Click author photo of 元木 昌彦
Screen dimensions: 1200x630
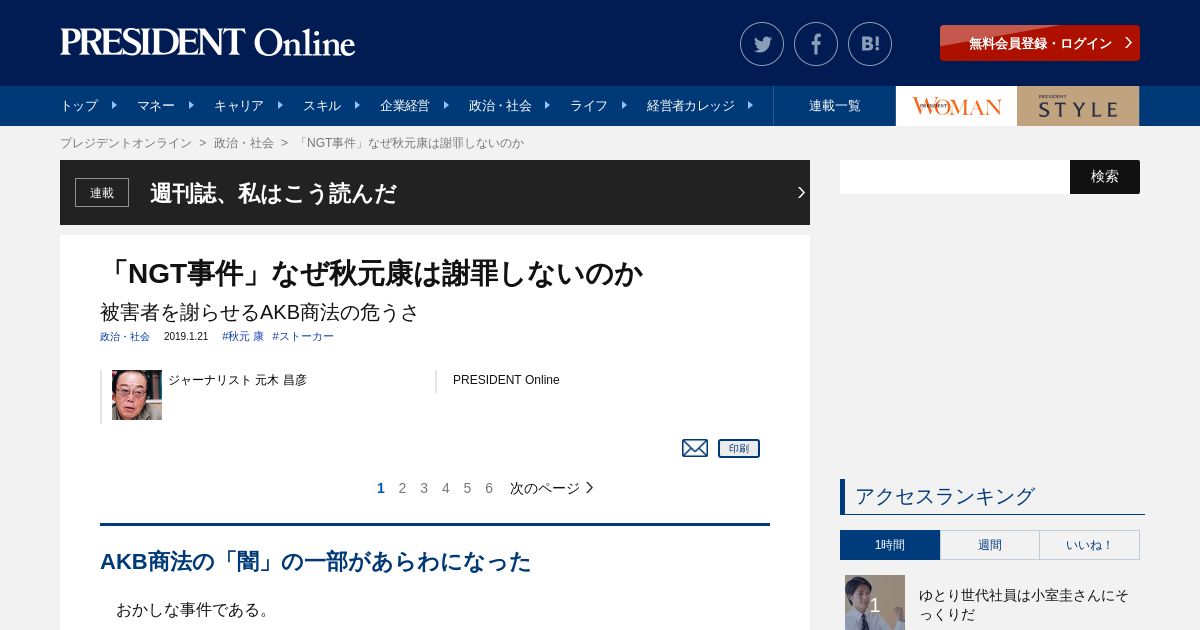click(x=137, y=395)
